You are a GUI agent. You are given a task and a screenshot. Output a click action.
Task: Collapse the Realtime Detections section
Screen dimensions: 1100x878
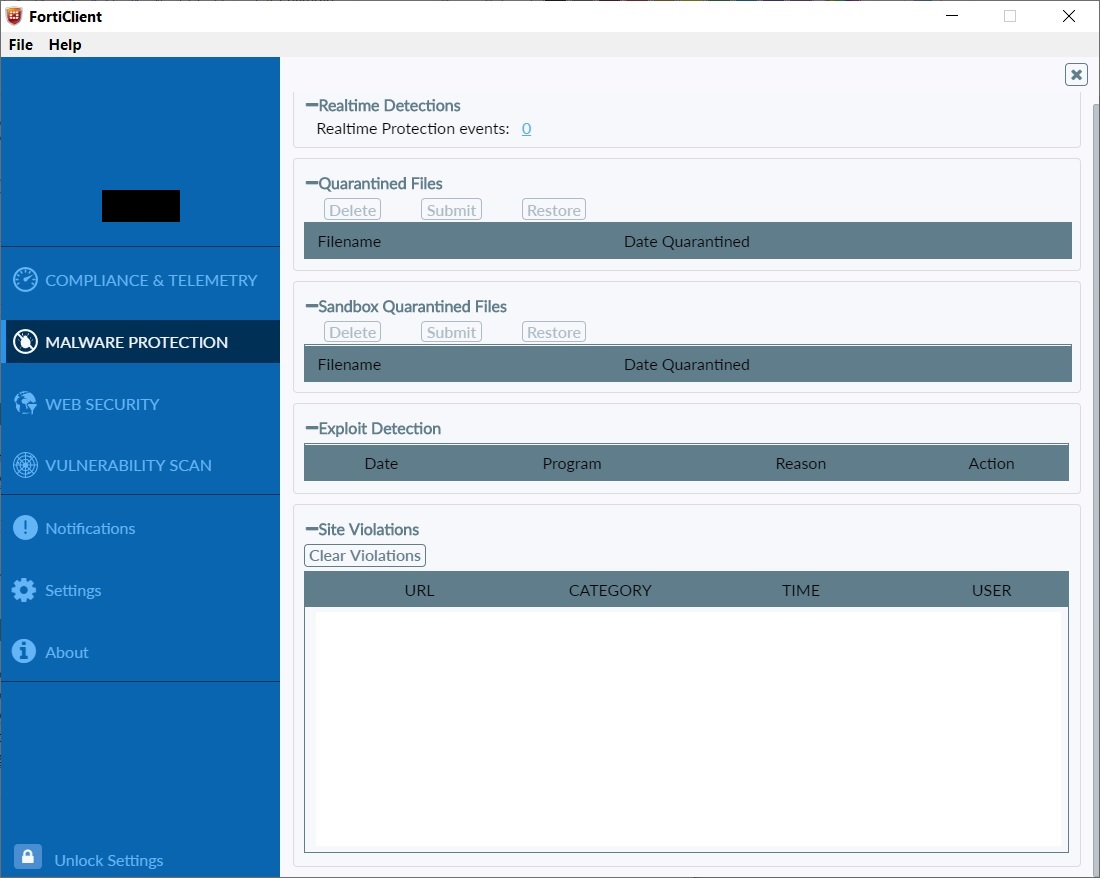311,105
